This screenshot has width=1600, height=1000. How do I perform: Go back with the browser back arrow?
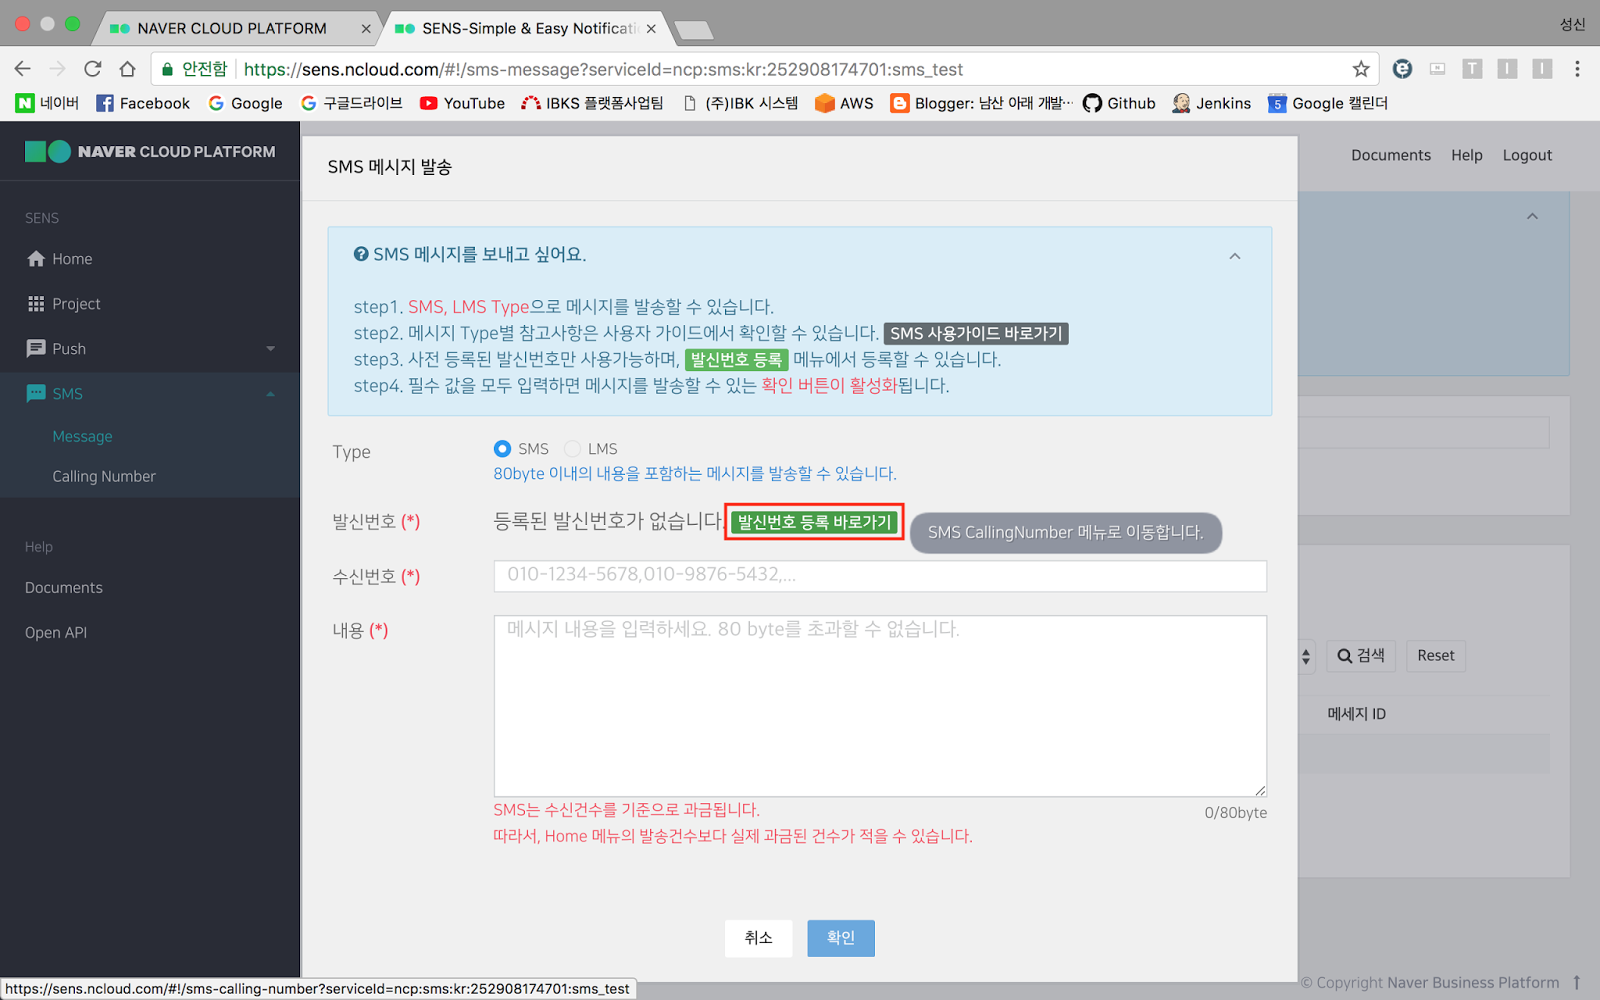(22, 69)
